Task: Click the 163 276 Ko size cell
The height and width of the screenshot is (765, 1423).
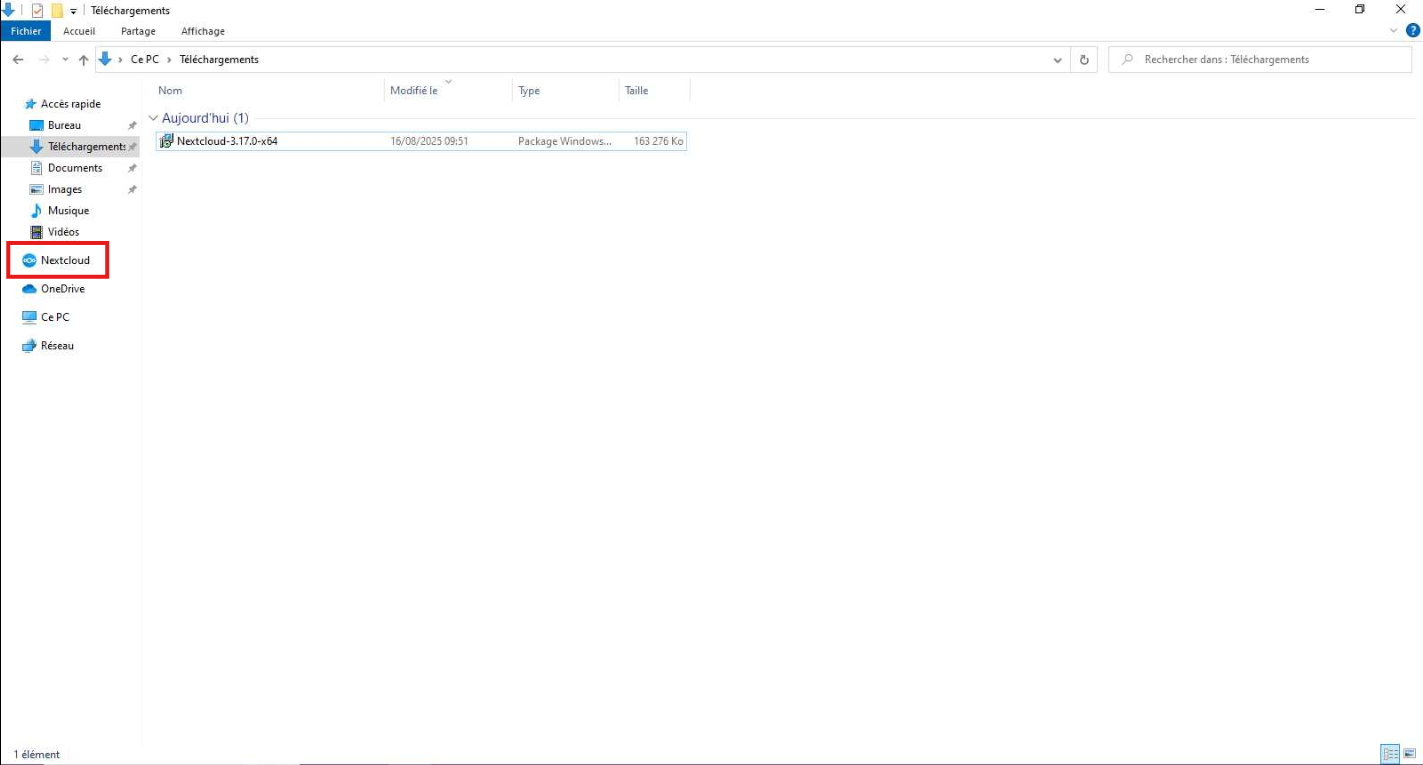Action: click(658, 142)
